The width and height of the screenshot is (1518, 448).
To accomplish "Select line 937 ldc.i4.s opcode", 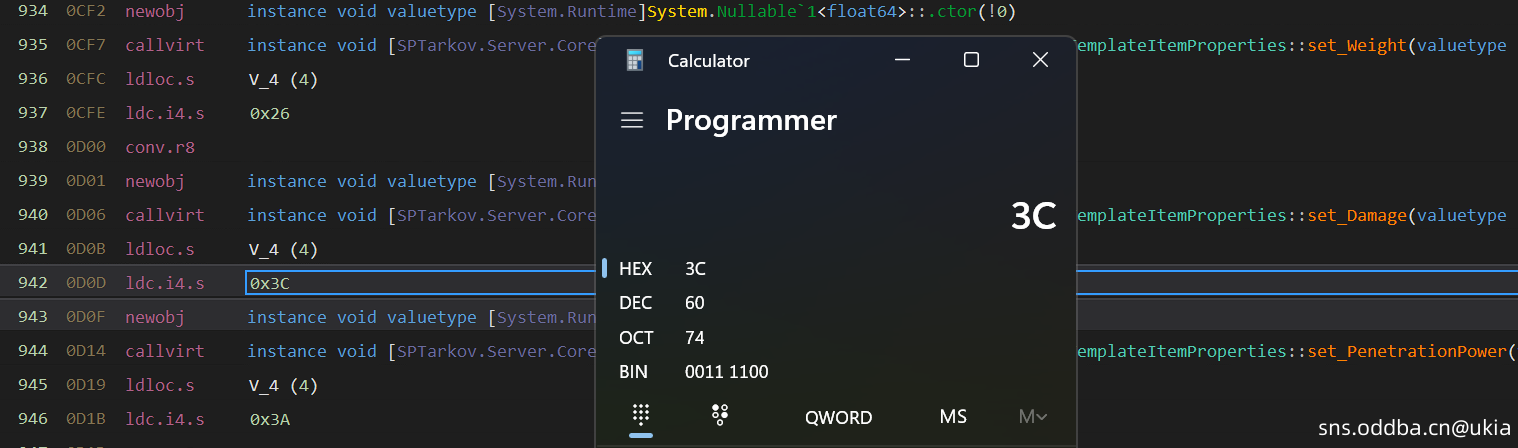I will [x=165, y=114].
